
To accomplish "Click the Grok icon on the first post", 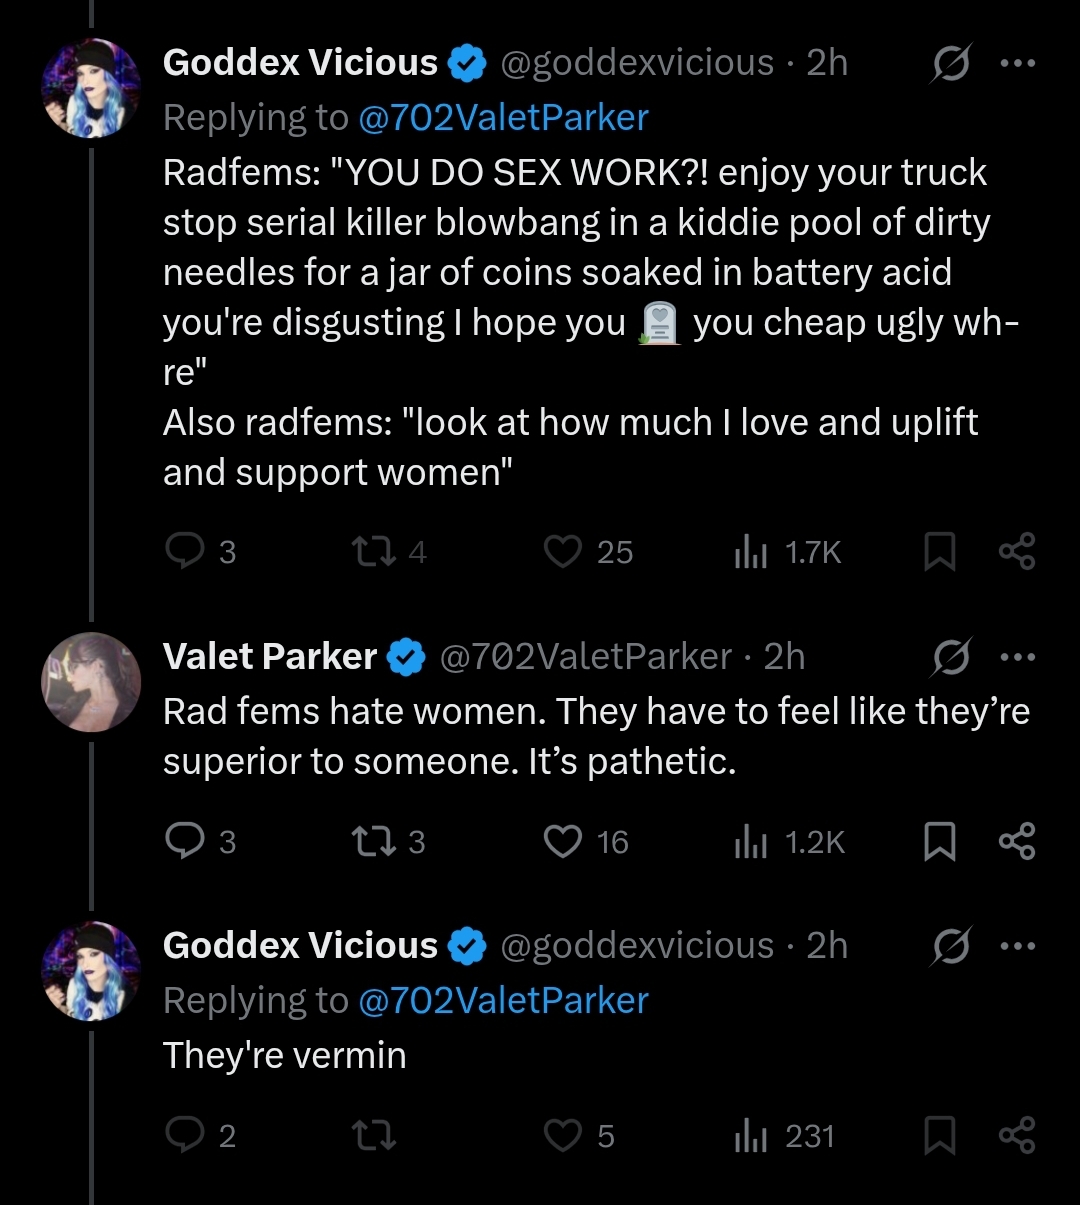I will pyautogui.click(x=950, y=64).
